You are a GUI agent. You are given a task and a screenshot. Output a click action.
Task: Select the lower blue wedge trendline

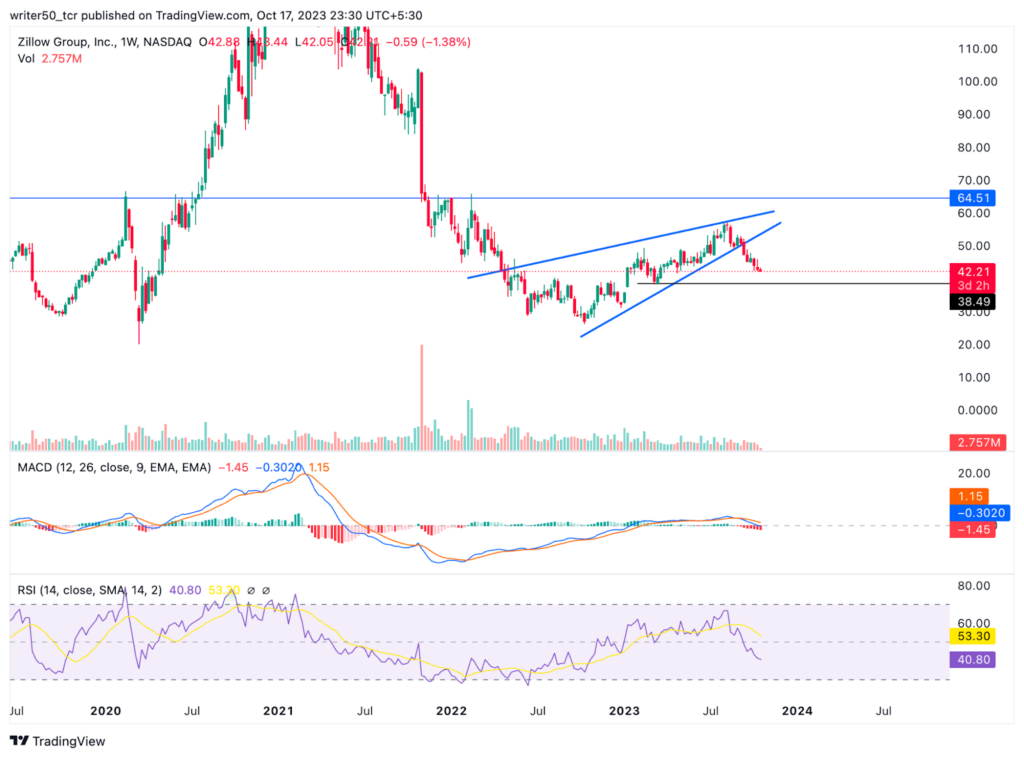[680, 280]
